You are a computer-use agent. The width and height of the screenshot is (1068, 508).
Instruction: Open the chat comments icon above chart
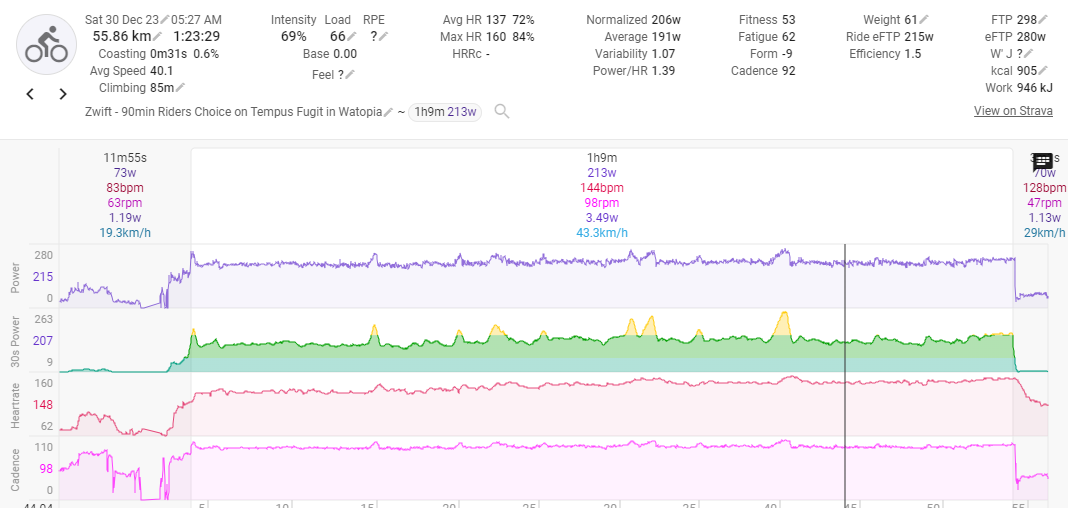[1043, 163]
